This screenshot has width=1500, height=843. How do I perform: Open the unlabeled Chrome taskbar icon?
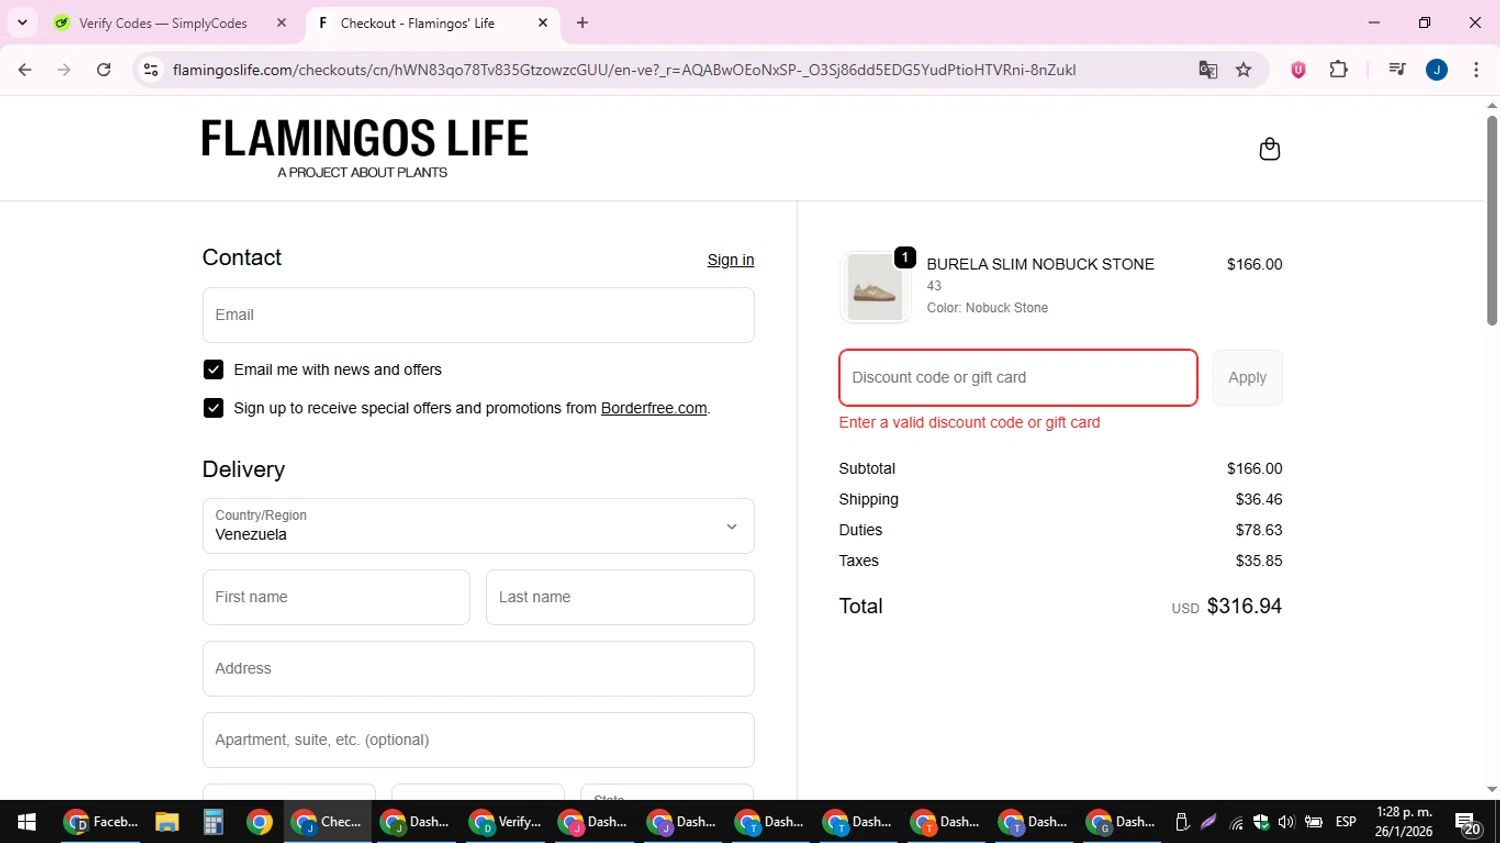point(259,822)
